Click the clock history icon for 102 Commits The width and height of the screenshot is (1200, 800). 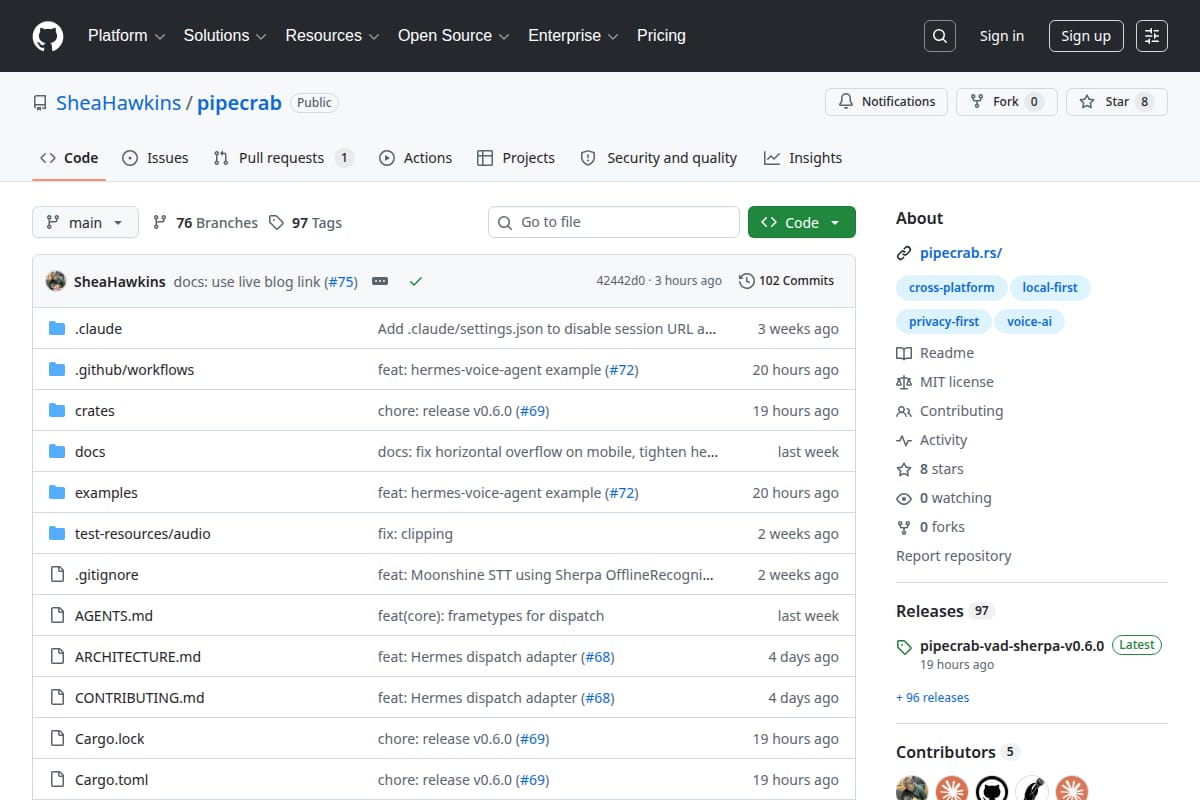point(746,281)
